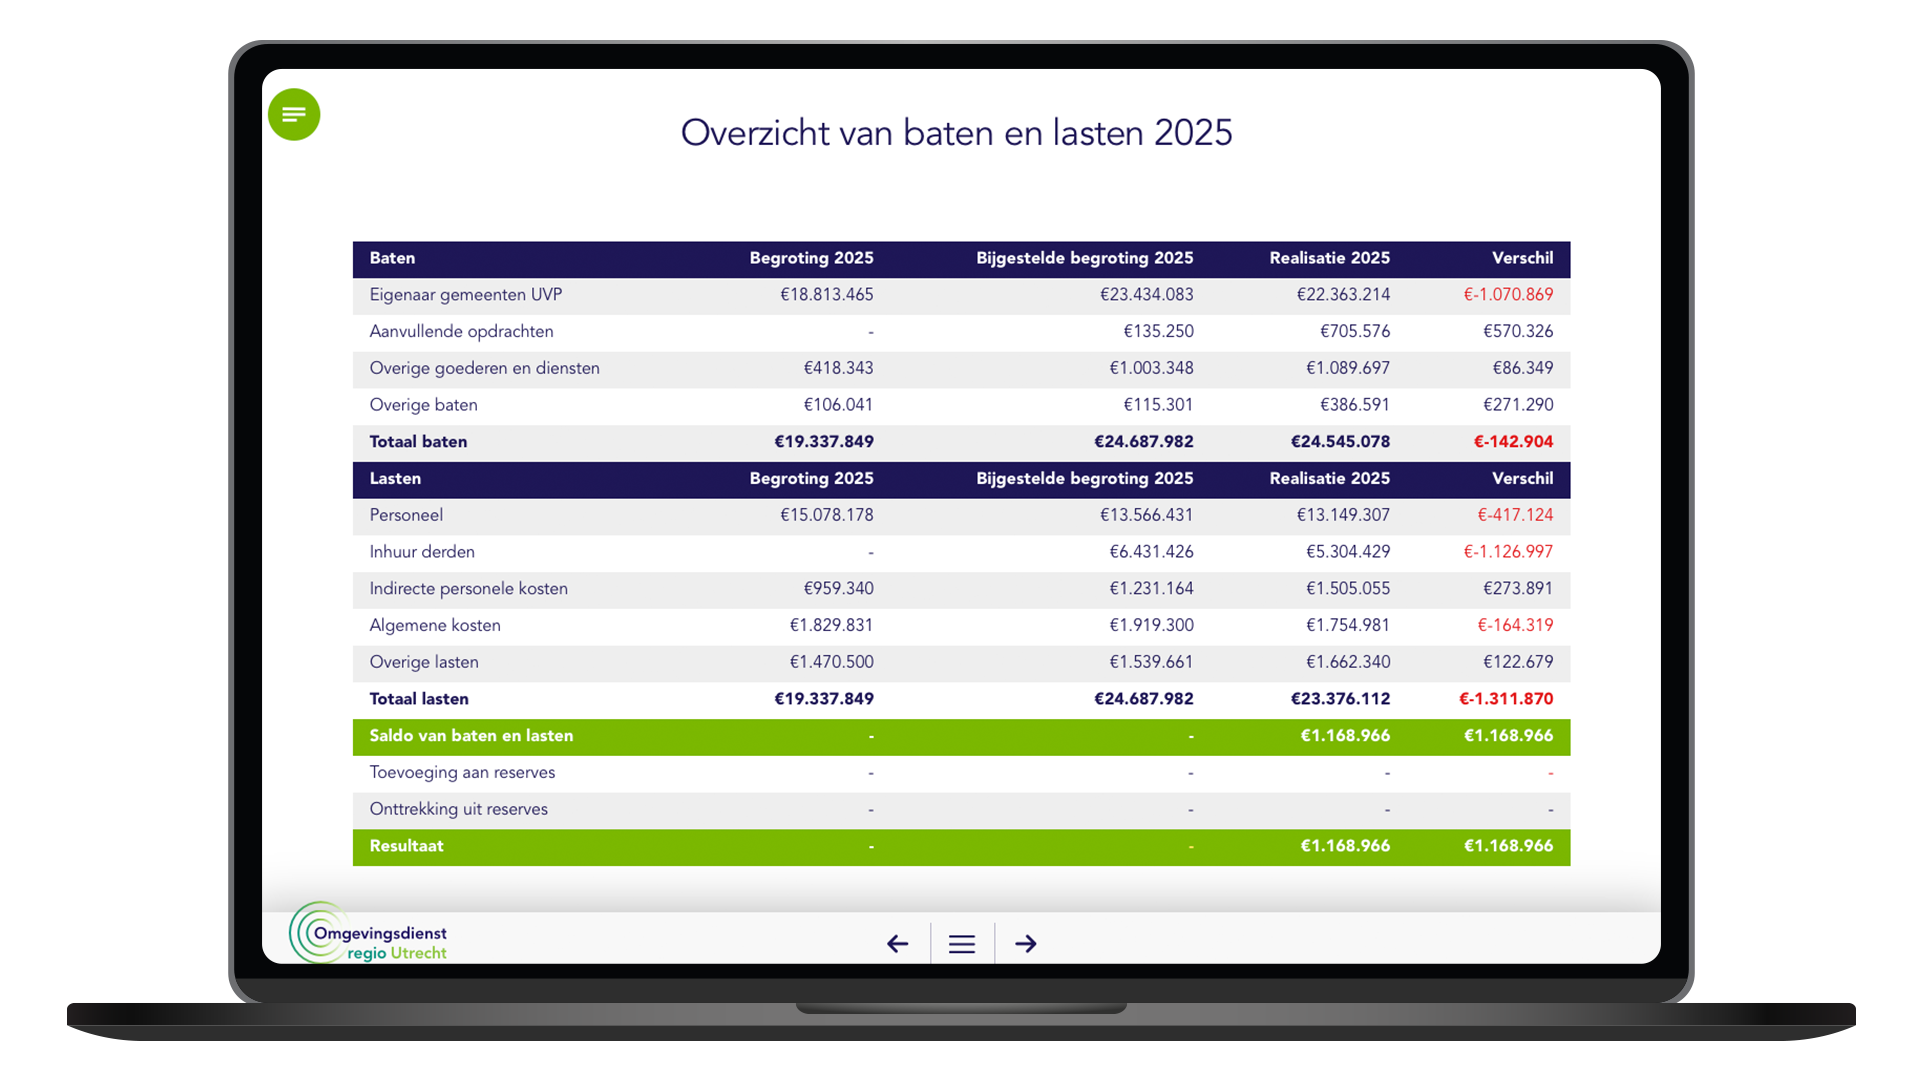Click the 'Toevoeging aan reserves' label
Image resolution: width=1920 pixels, height=1080 pixels.
tap(462, 772)
